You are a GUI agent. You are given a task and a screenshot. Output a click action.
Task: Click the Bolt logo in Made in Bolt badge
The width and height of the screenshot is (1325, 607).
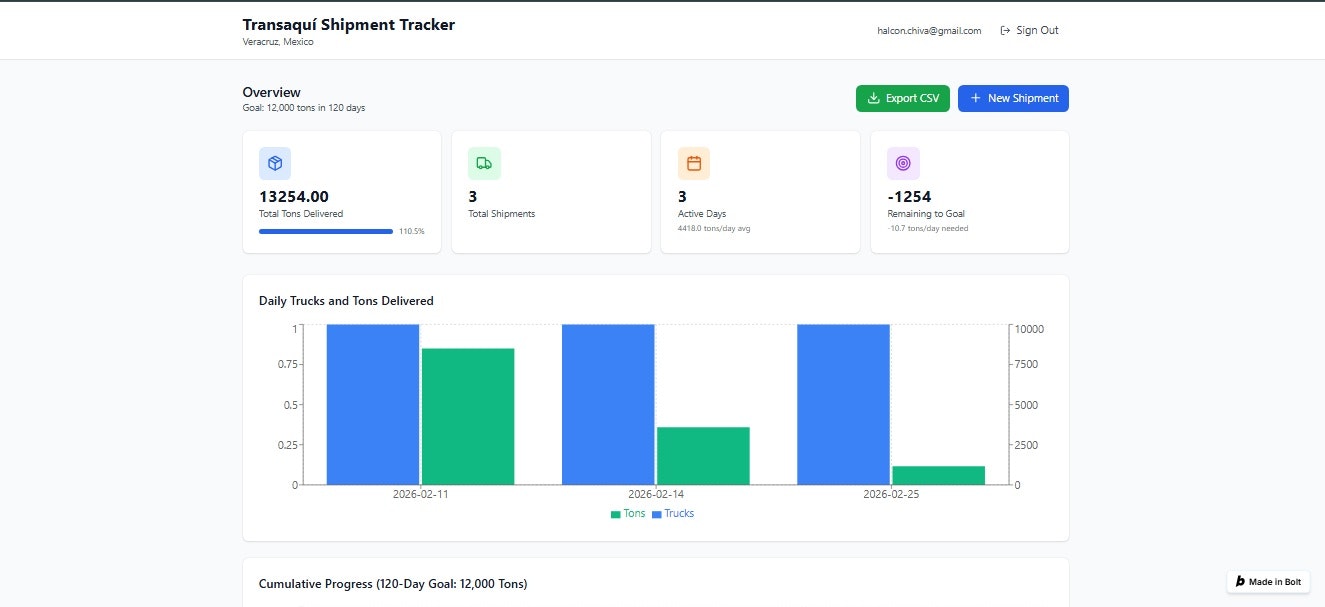1239,581
